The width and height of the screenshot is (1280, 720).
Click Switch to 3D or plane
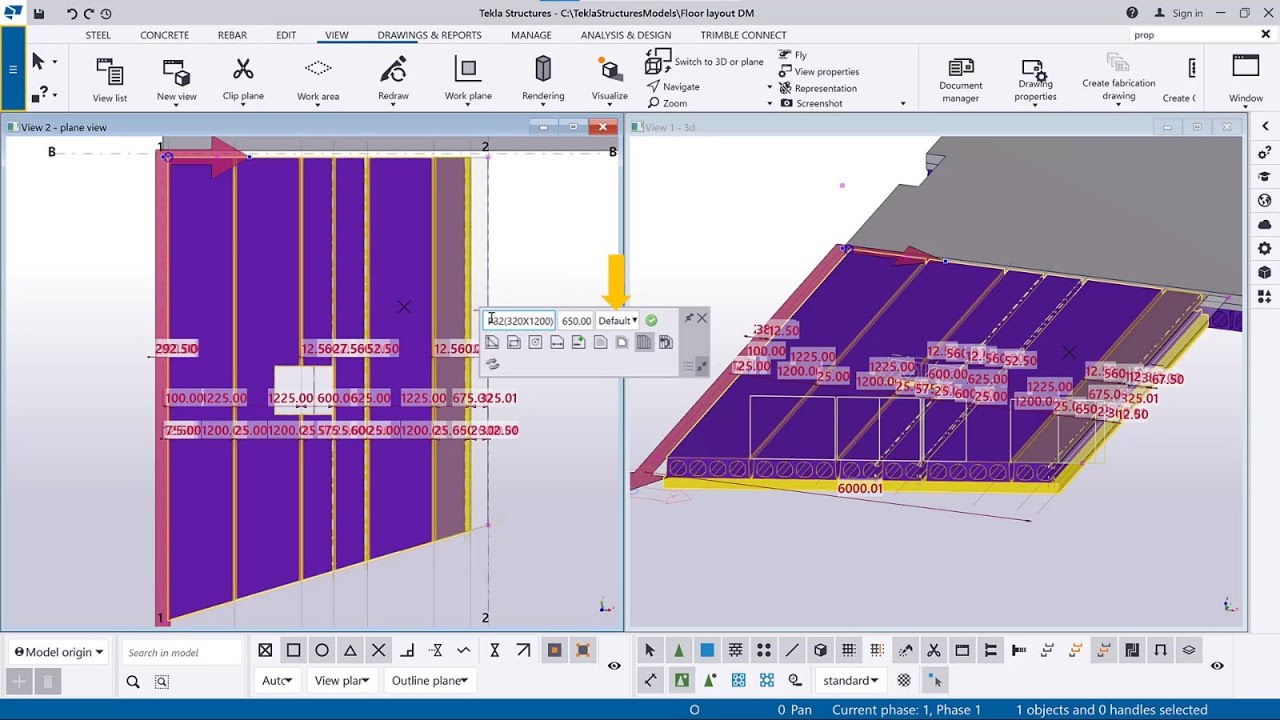pyautogui.click(x=704, y=62)
